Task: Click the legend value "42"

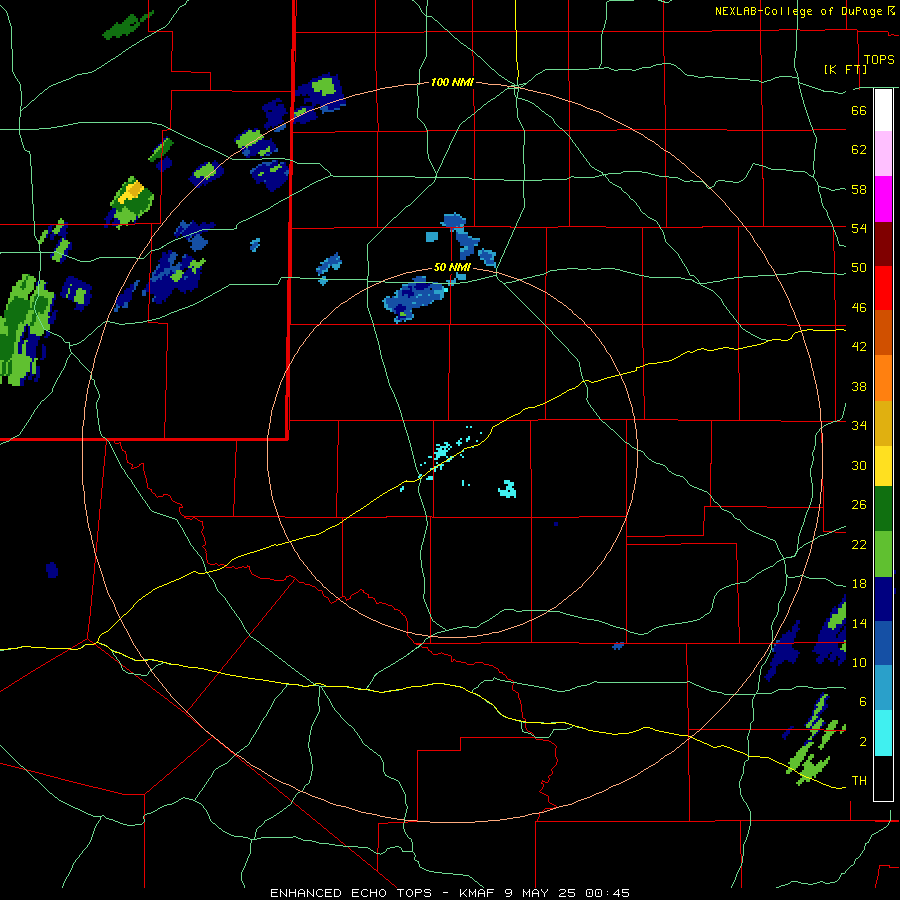Action: (x=859, y=347)
